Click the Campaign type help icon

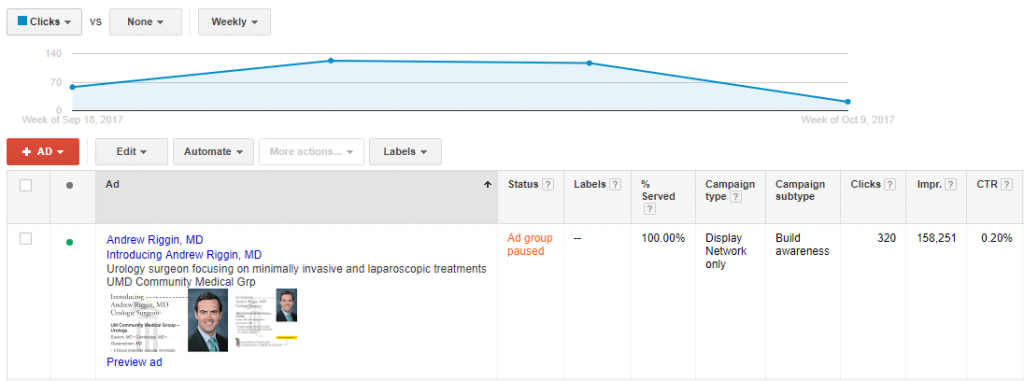(736, 197)
